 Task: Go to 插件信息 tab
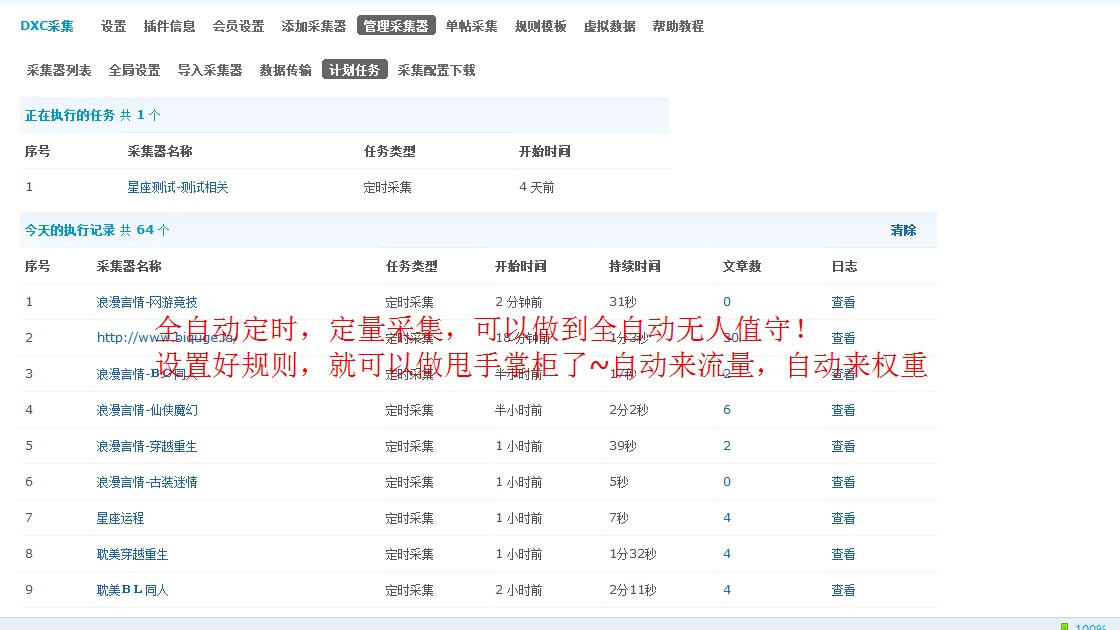pos(169,26)
